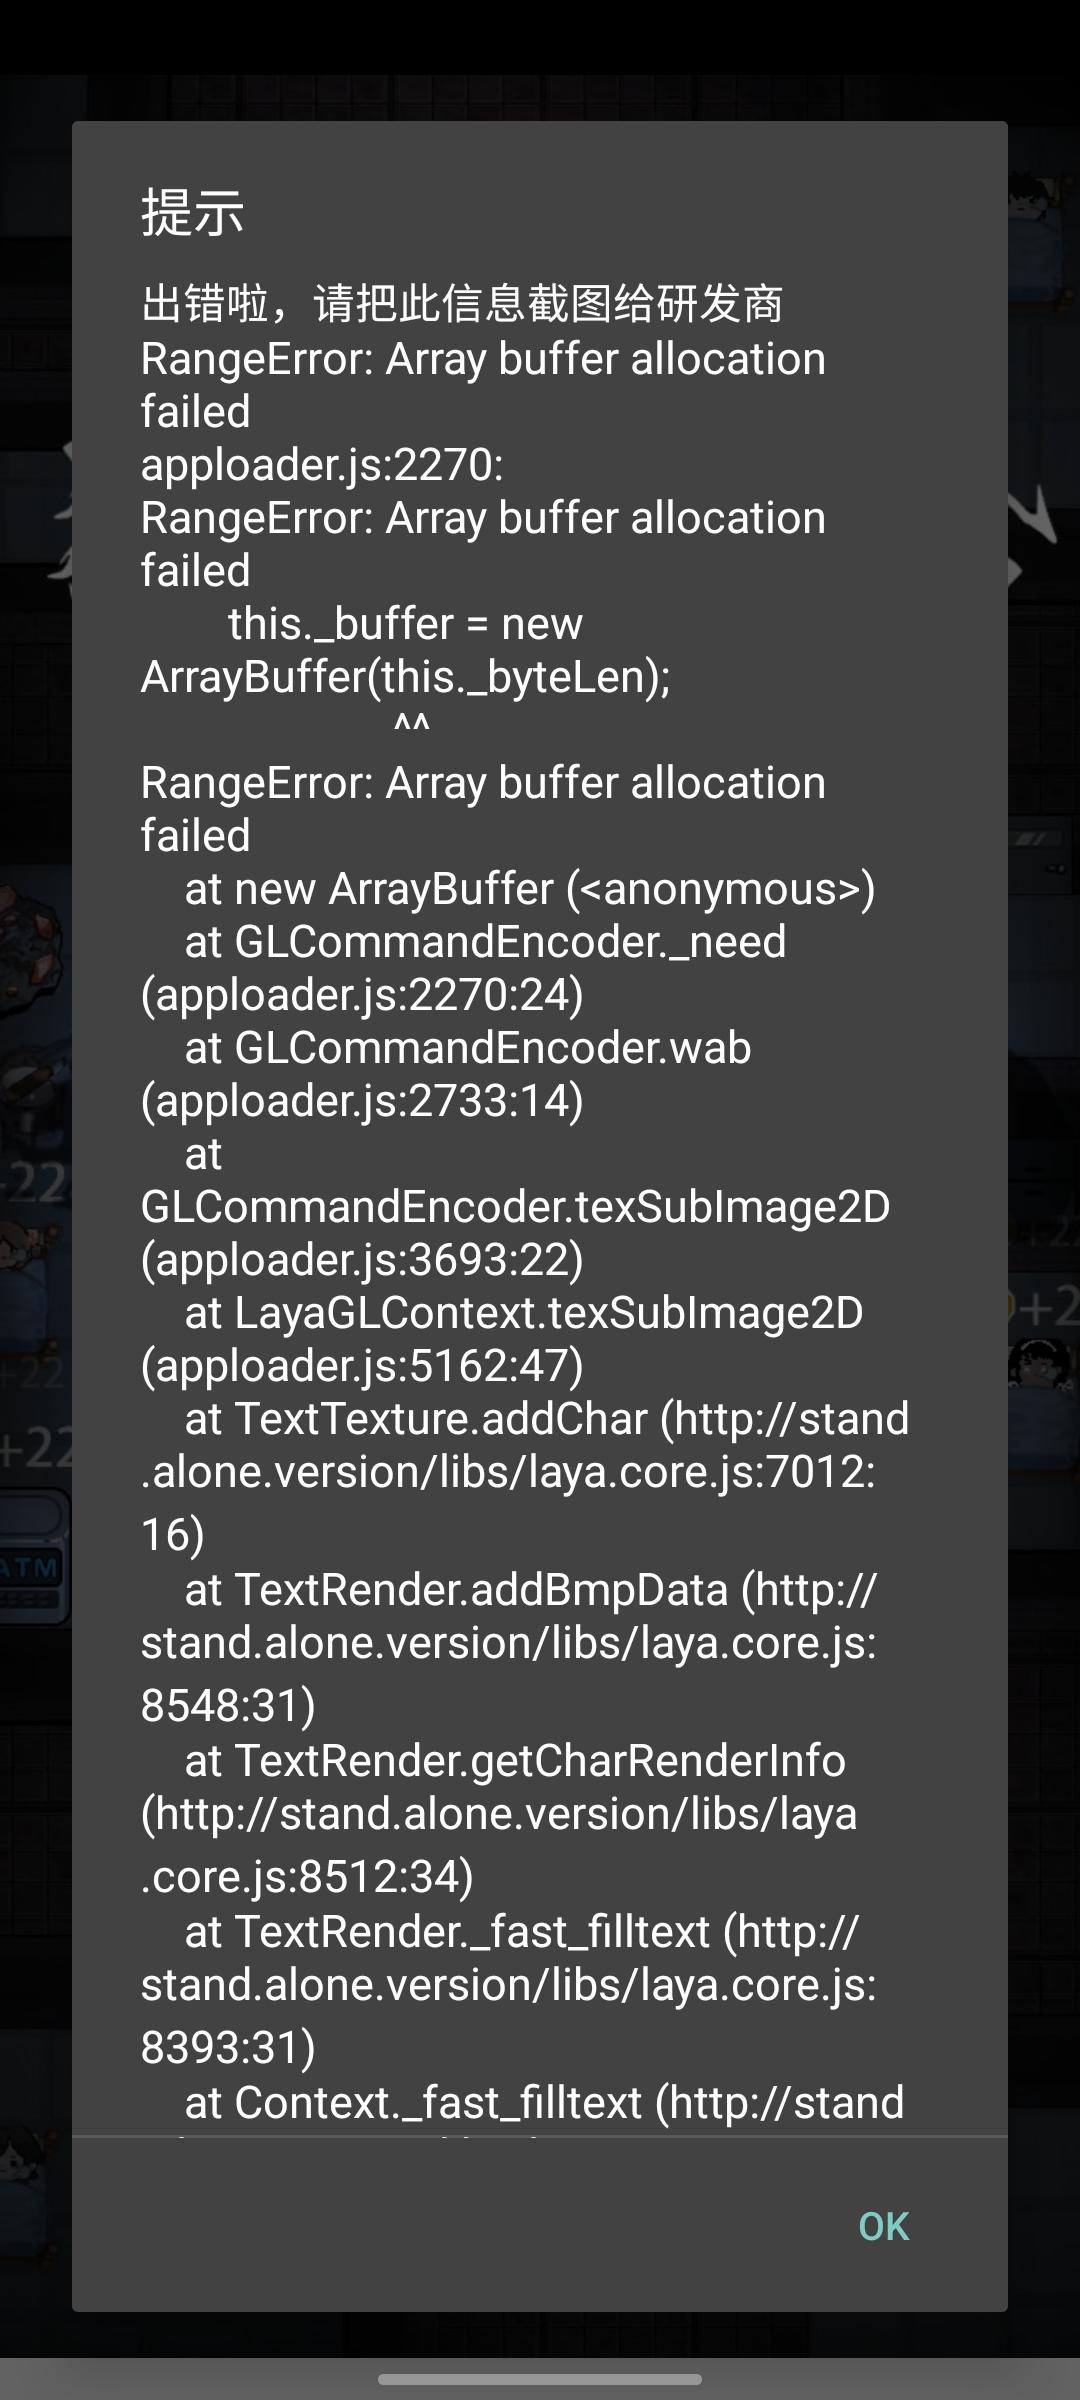
Task: Tap the apploader.js:2270: text line
Action: point(322,465)
